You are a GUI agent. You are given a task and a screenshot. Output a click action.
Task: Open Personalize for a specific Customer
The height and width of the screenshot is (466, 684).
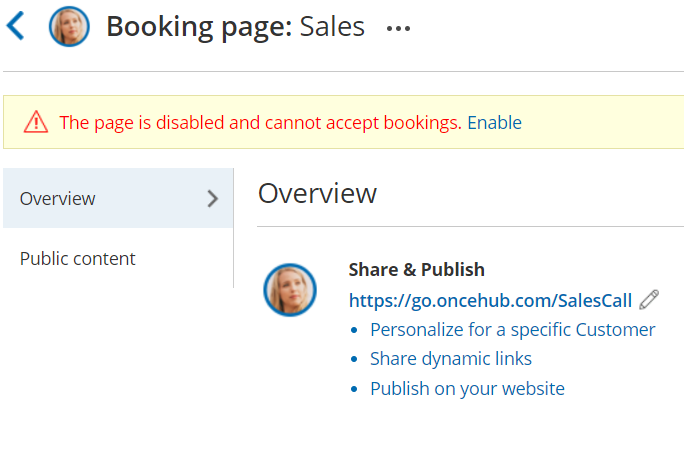click(x=512, y=329)
